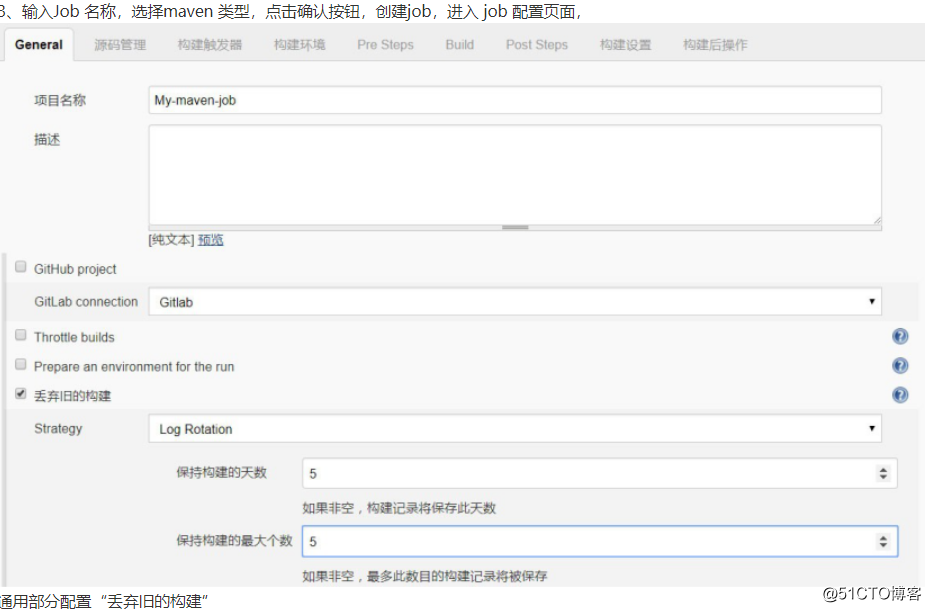
Task: Click the 如果非空，构建记录将保存此天数 hint text
Action: pyautogui.click(x=399, y=508)
